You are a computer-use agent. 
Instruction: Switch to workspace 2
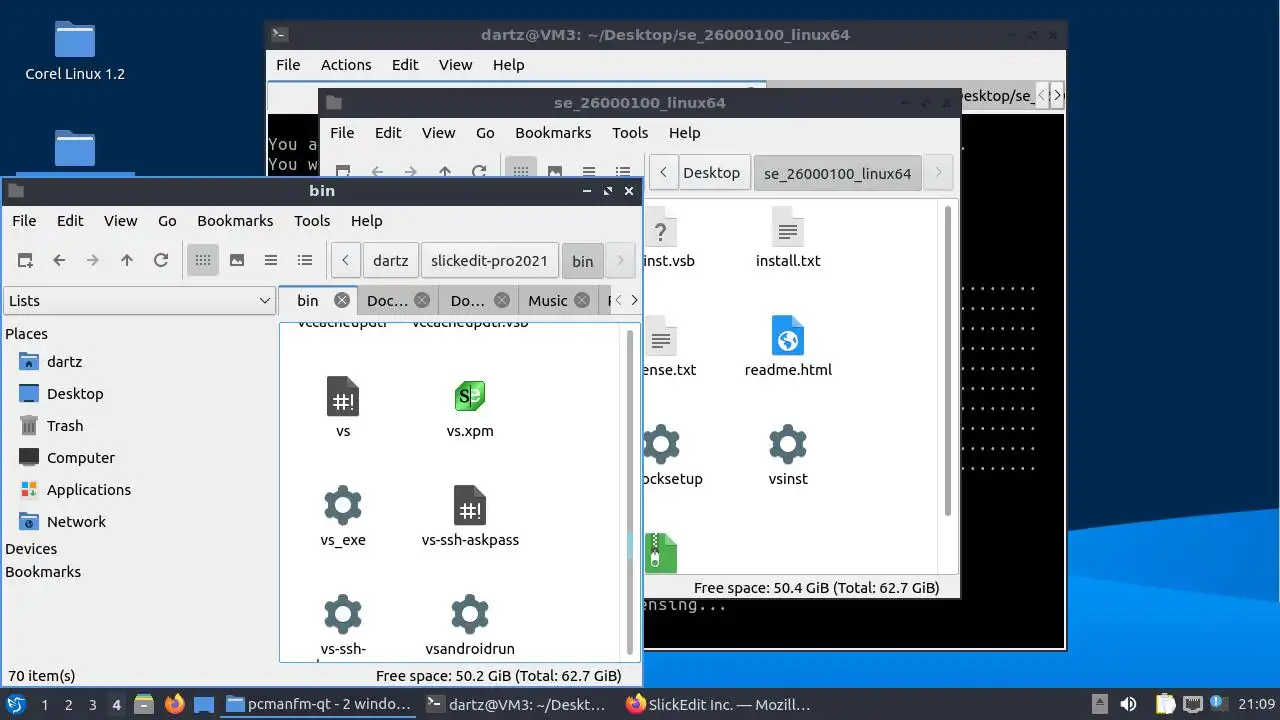pyautogui.click(x=68, y=704)
